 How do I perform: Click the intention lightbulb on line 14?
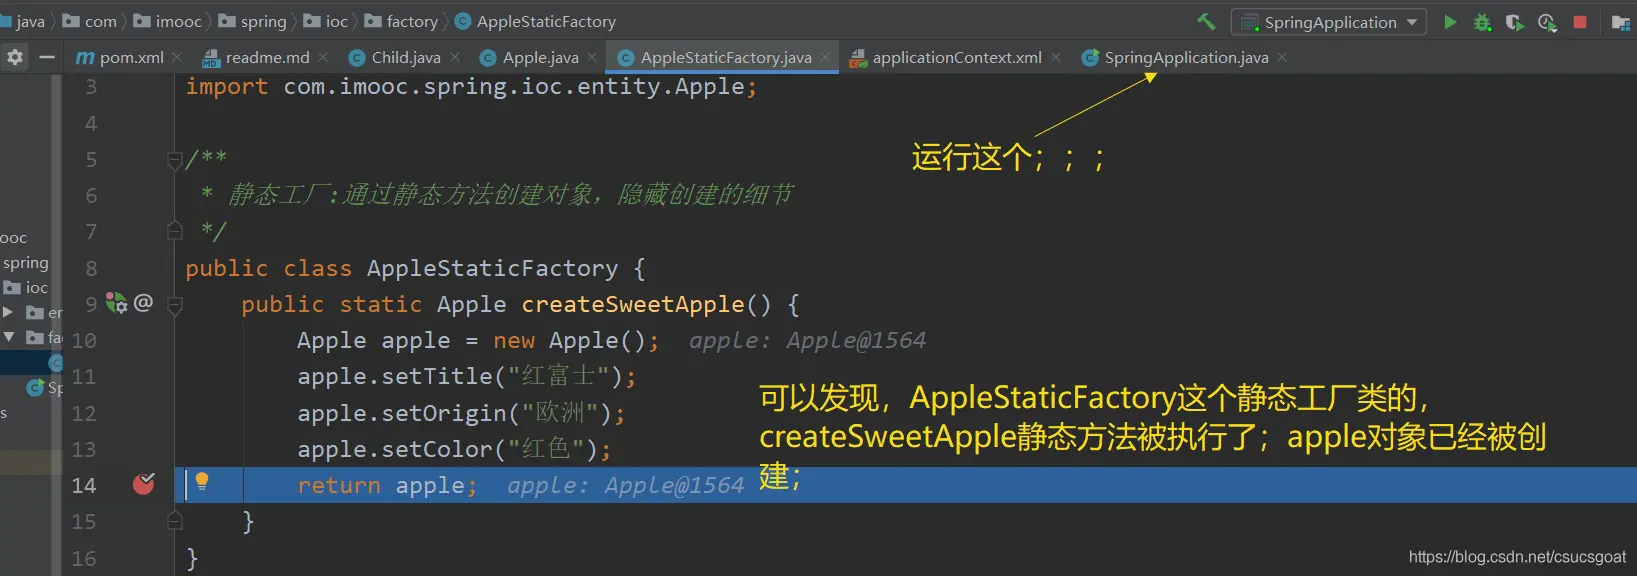202,482
